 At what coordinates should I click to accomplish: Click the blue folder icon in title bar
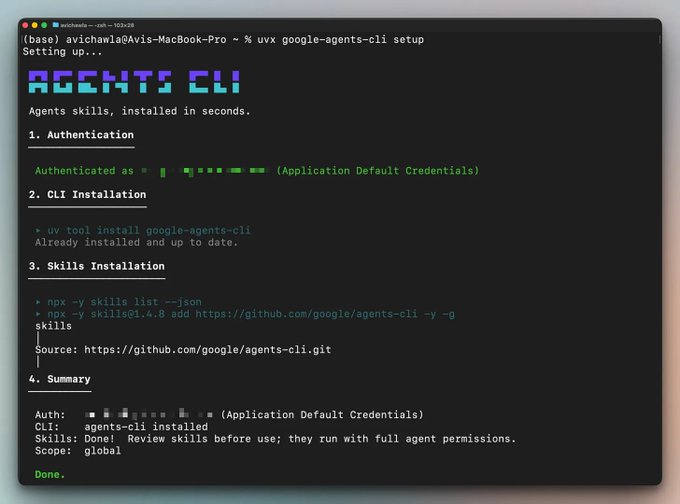click(x=56, y=25)
